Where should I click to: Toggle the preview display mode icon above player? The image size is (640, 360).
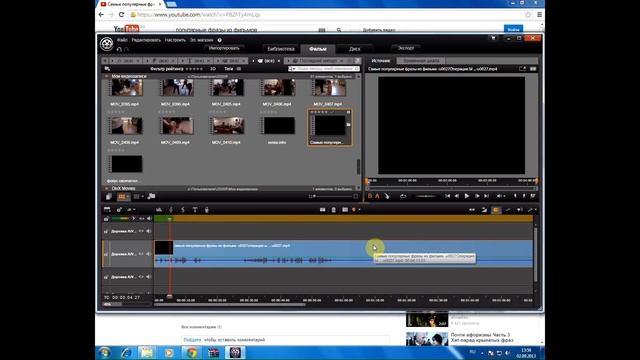click(533, 69)
